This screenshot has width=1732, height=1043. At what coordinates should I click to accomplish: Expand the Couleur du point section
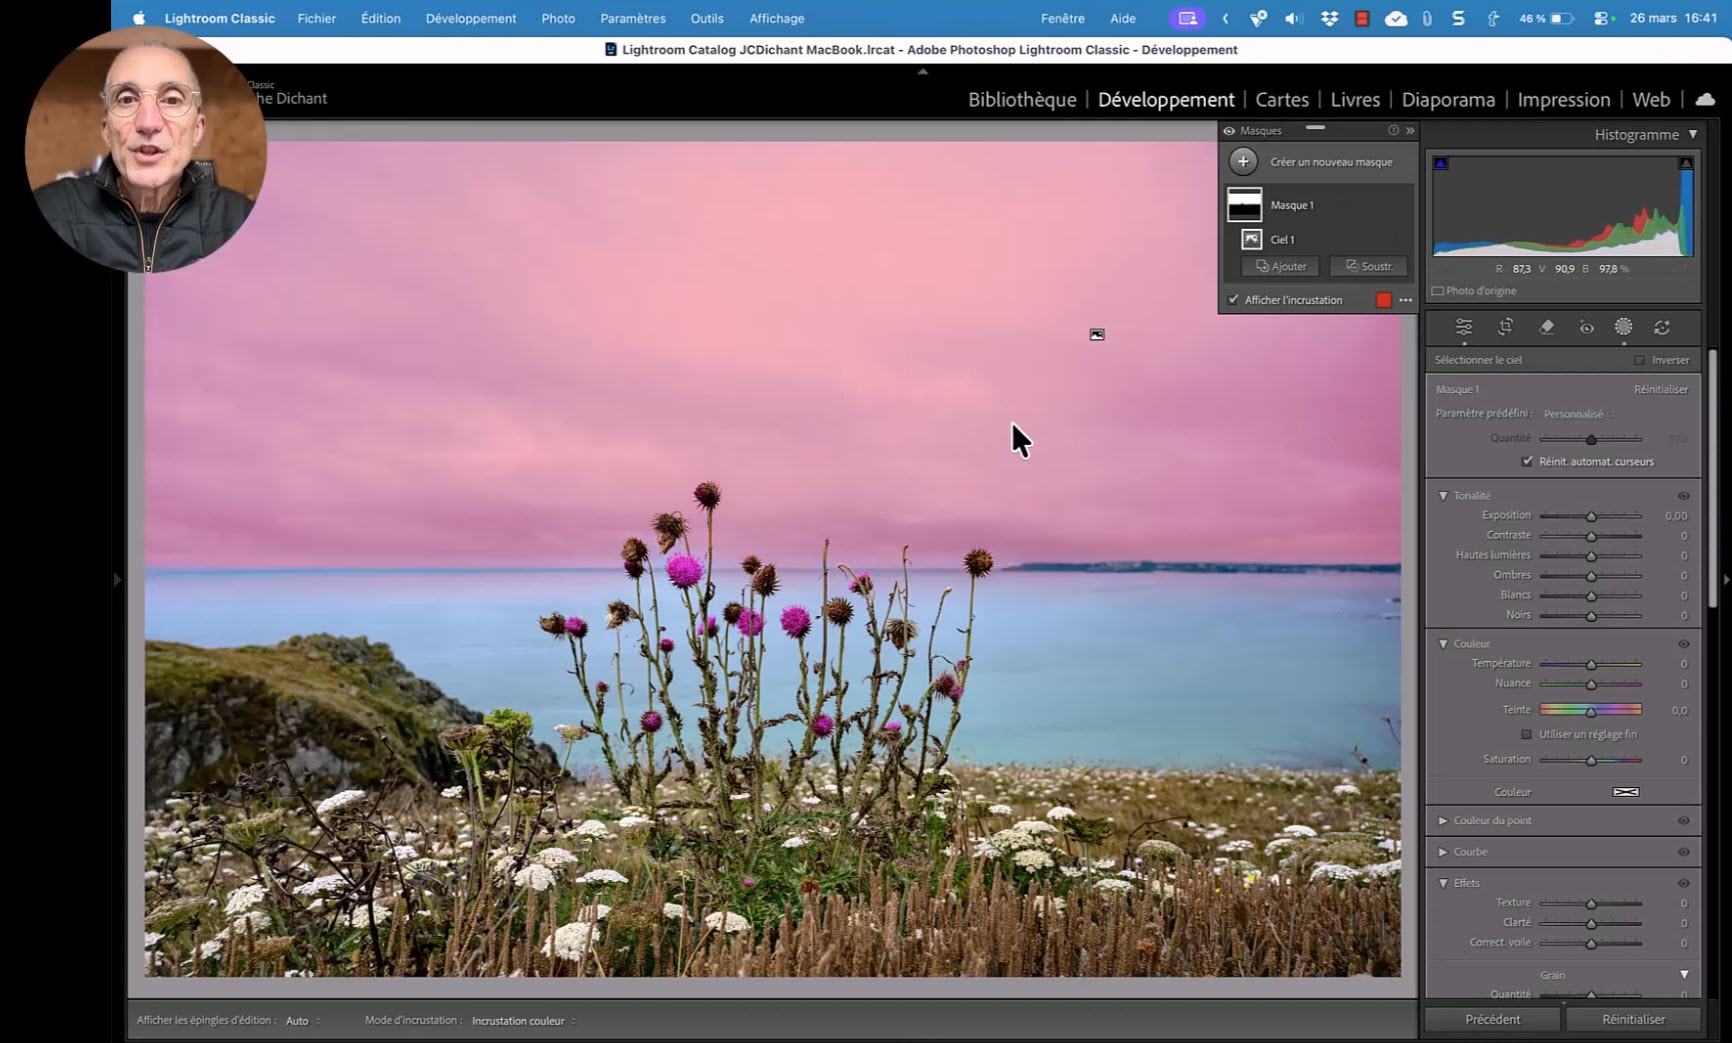[1443, 821]
